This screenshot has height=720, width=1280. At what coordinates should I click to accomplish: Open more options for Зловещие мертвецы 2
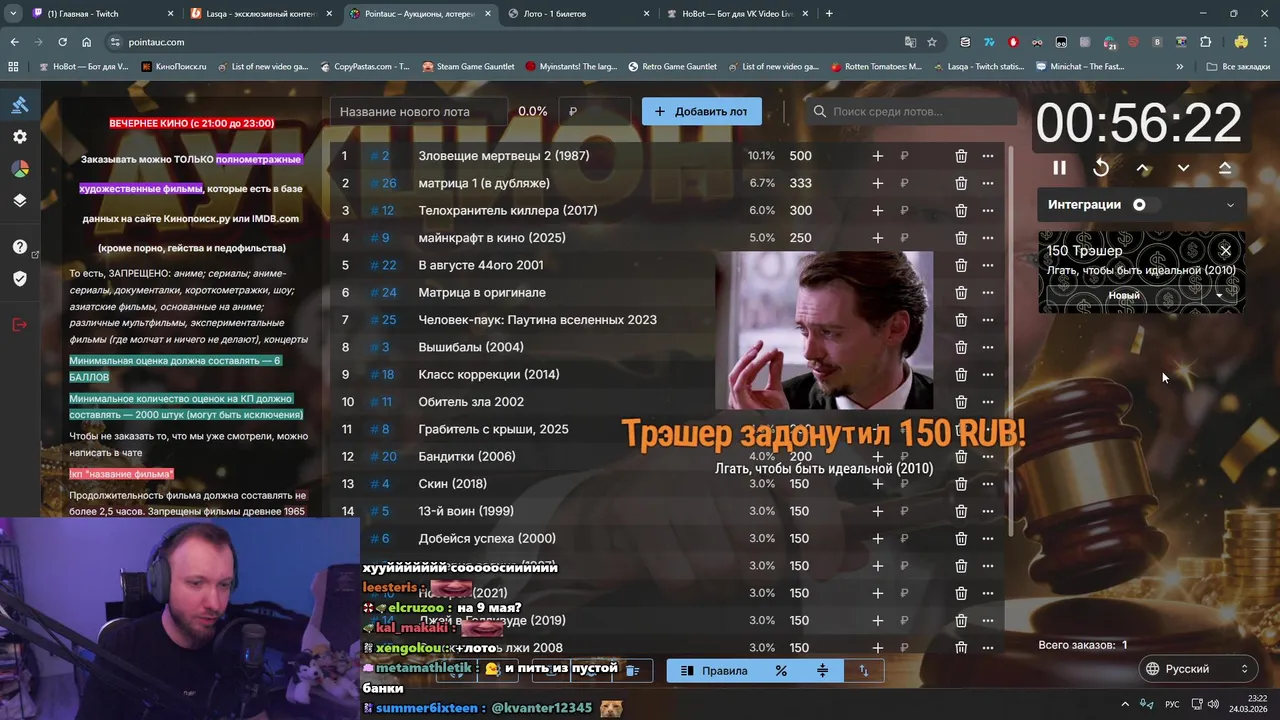pyautogui.click(x=988, y=156)
